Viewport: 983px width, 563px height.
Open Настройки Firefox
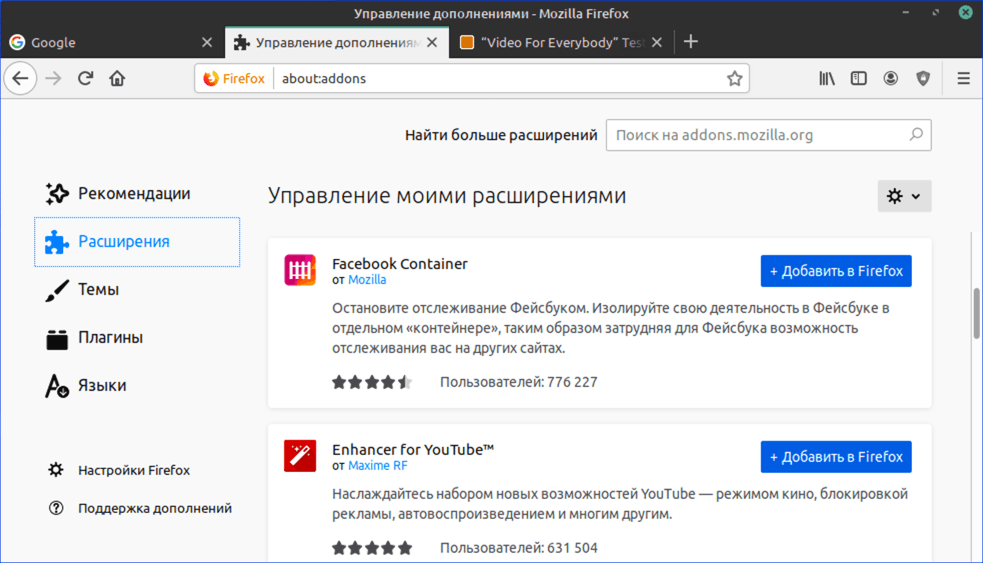point(118,470)
